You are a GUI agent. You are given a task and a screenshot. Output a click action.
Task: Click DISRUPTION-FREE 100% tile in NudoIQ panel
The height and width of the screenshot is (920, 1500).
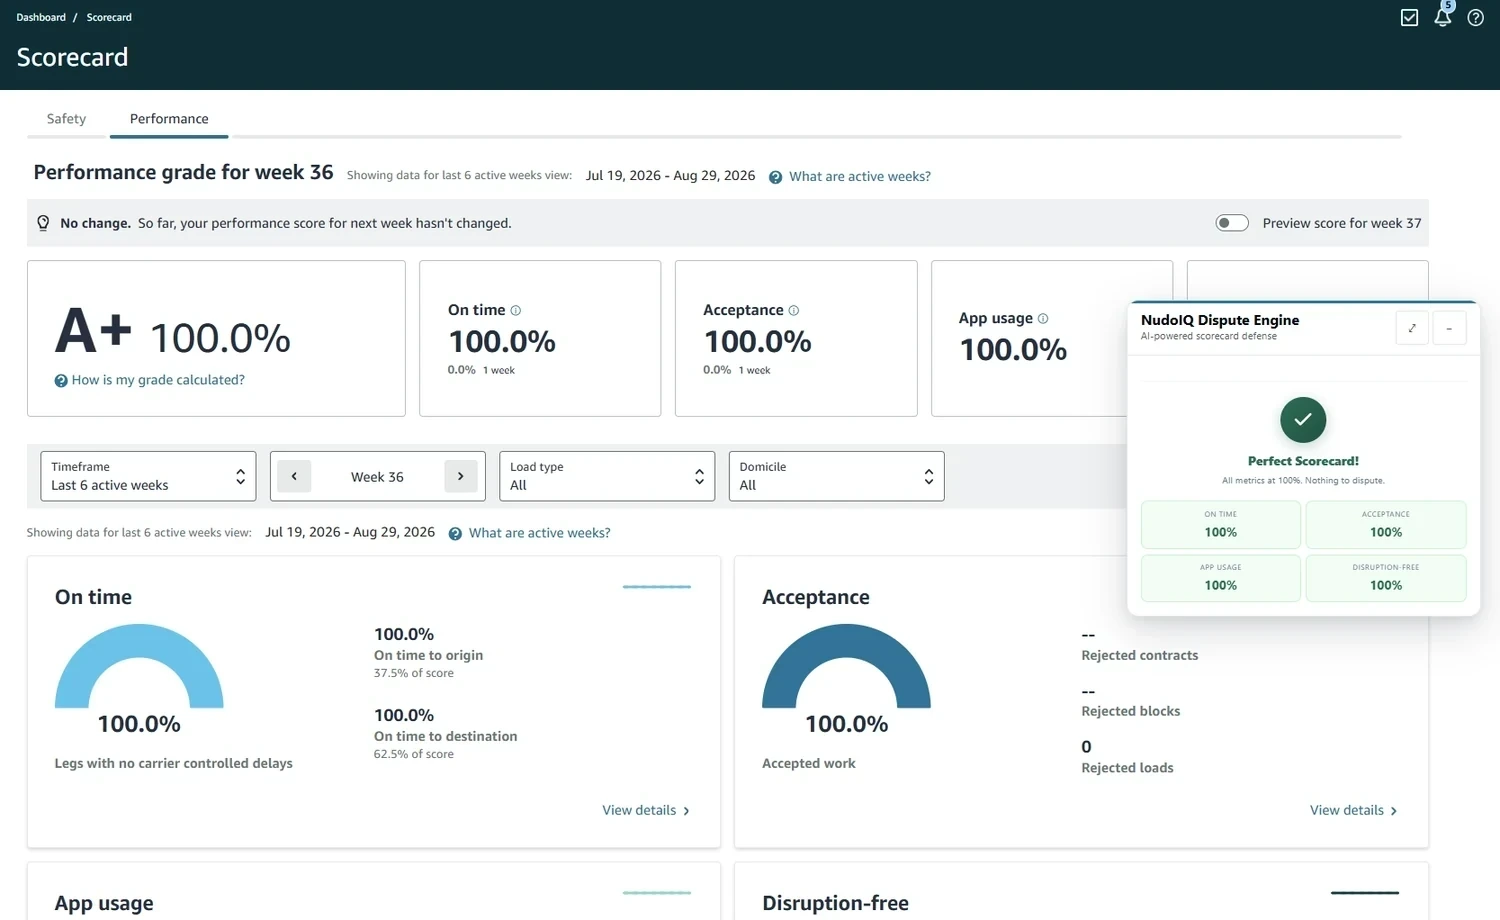1386,578
